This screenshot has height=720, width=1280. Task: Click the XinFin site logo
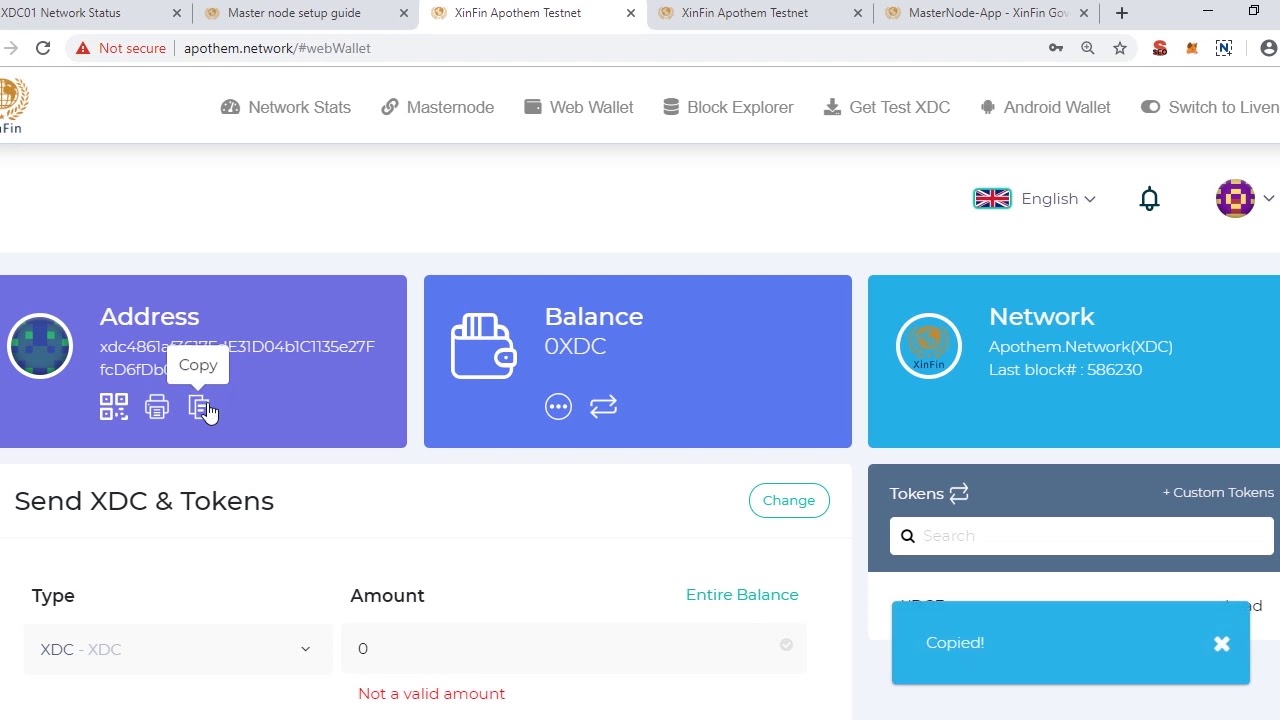pos(12,106)
